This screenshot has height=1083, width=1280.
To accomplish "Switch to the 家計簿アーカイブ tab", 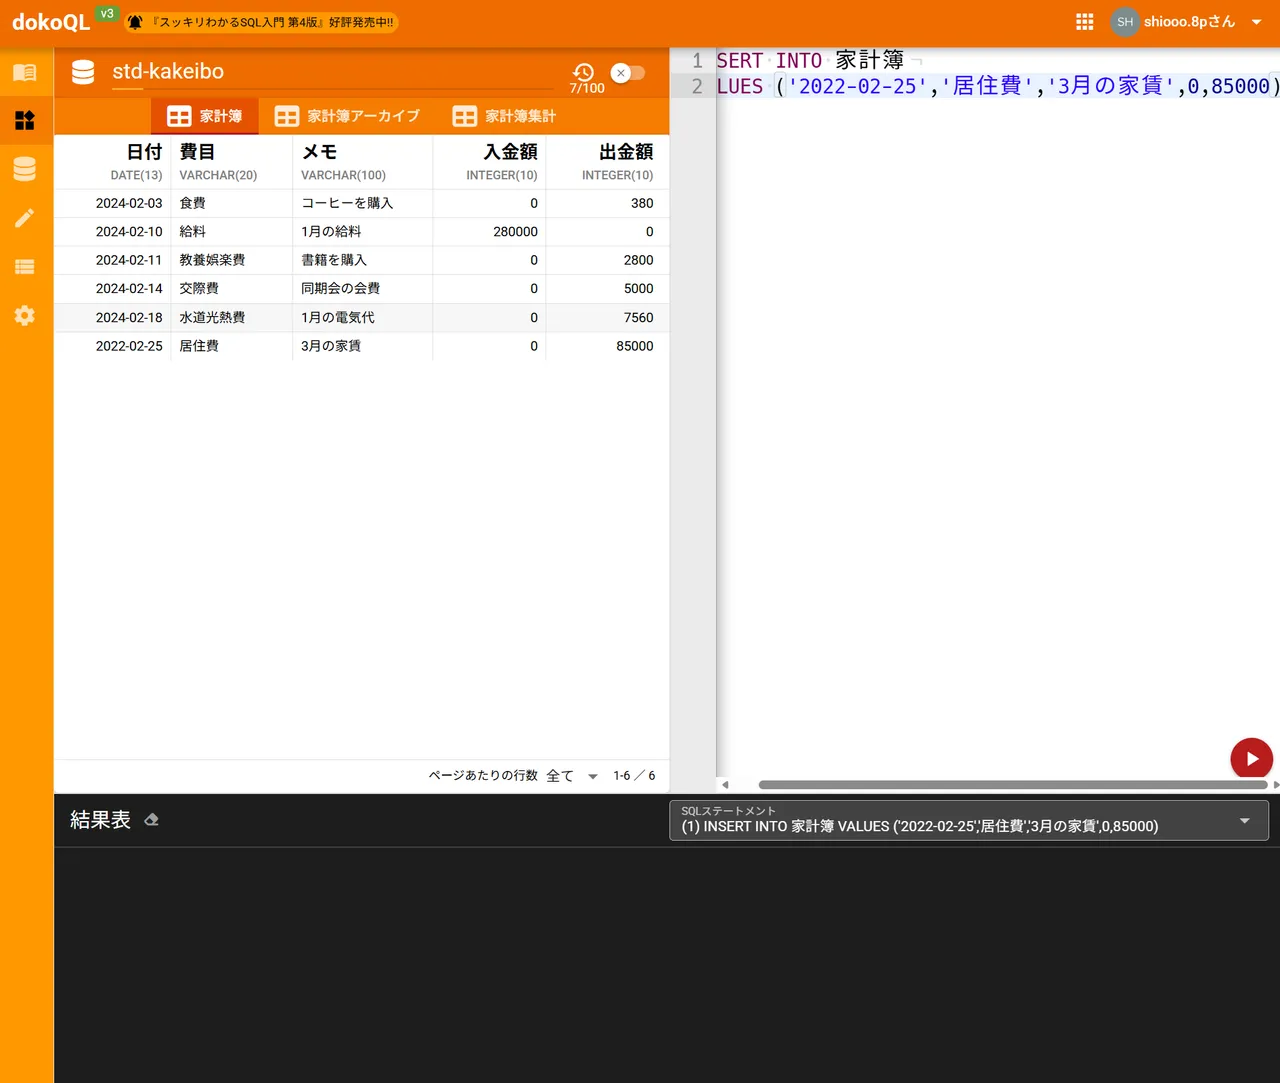I will pyautogui.click(x=347, y=116).
